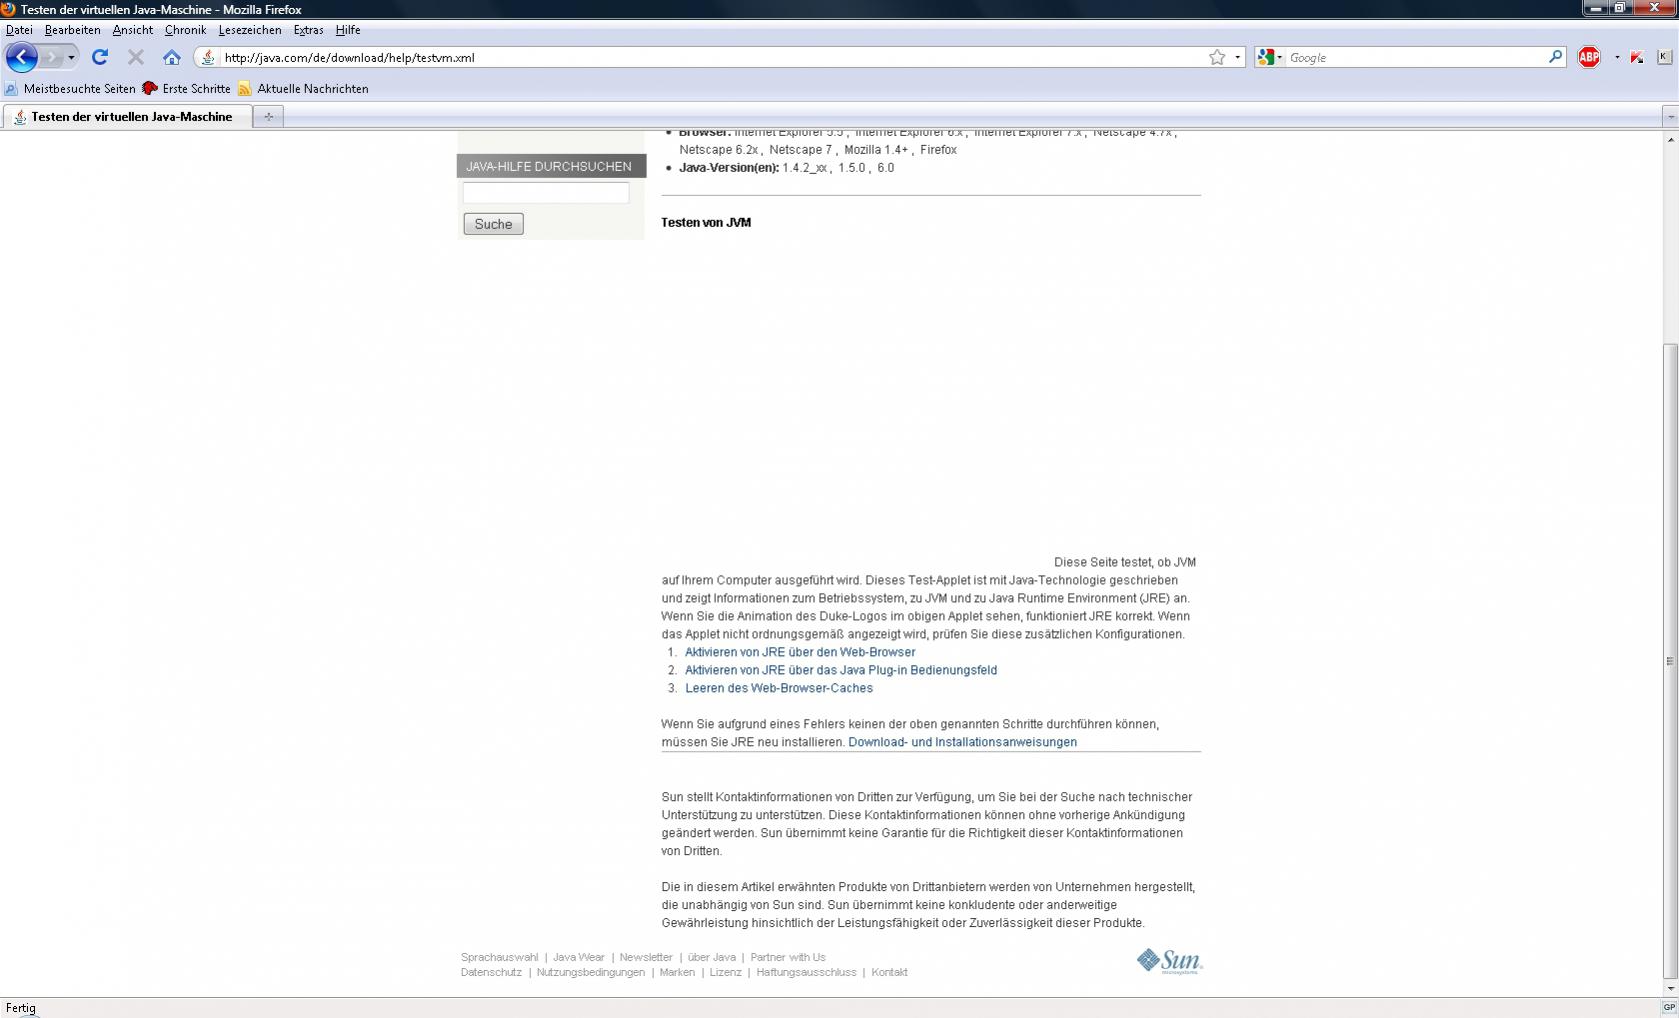Open the Hilfe menu
Image resolution: width=1679 pixels, height=1018 pixels.
(x=348, y=30)
